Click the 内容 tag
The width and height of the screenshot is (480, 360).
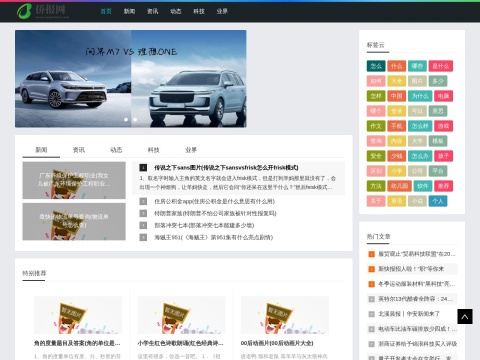point(396,141)
